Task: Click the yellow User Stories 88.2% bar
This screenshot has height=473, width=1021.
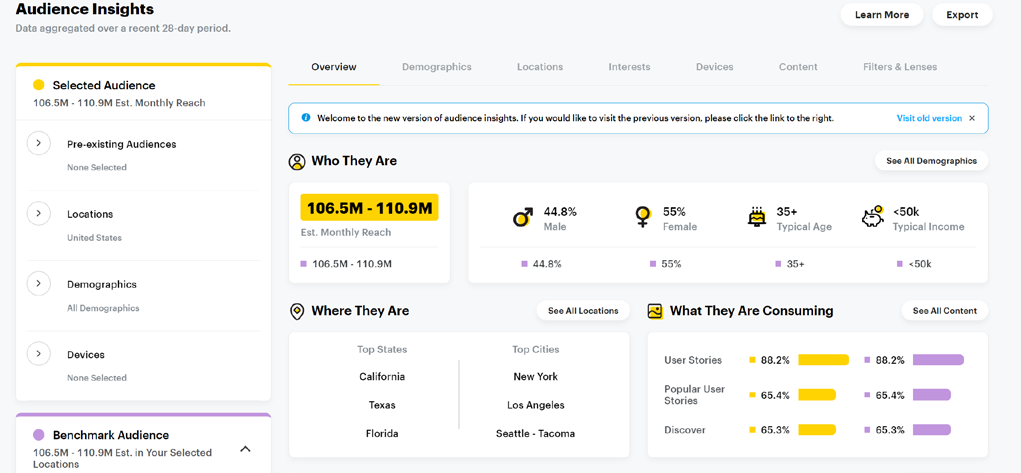Action: click(x=823, y=360)
